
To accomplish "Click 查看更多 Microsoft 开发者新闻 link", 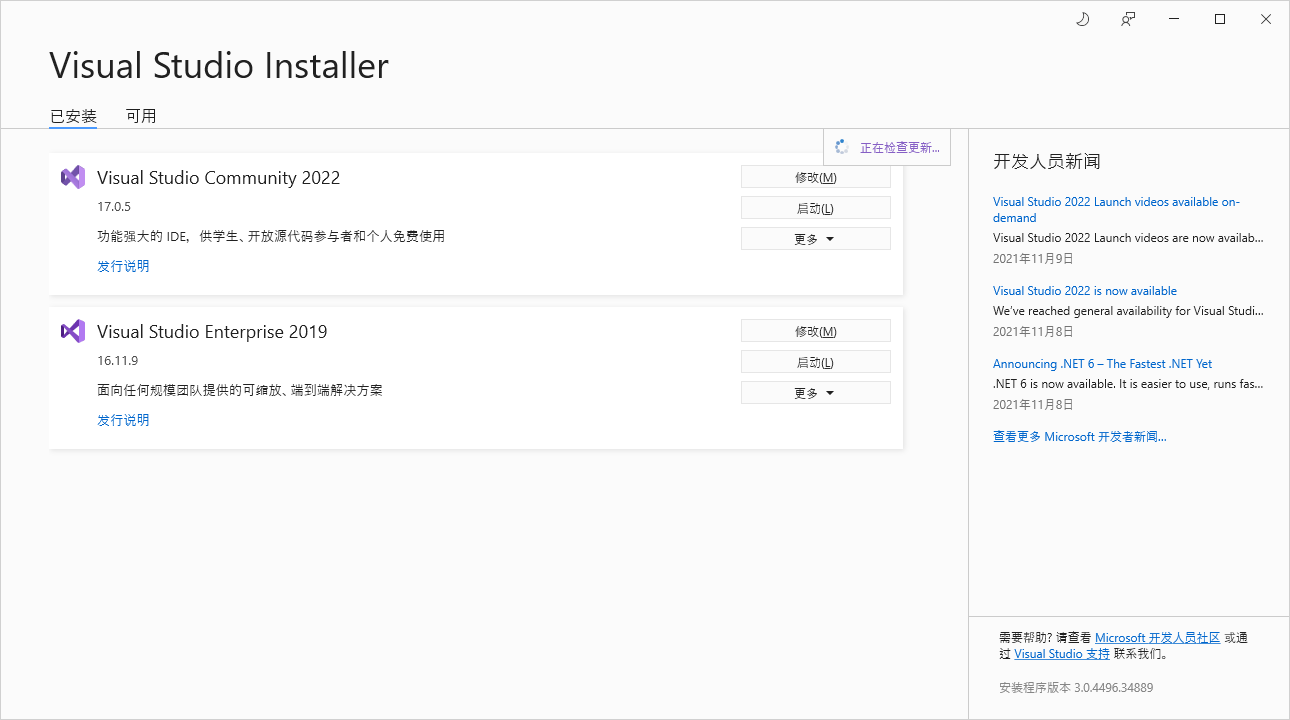I will pos(1080,436).
